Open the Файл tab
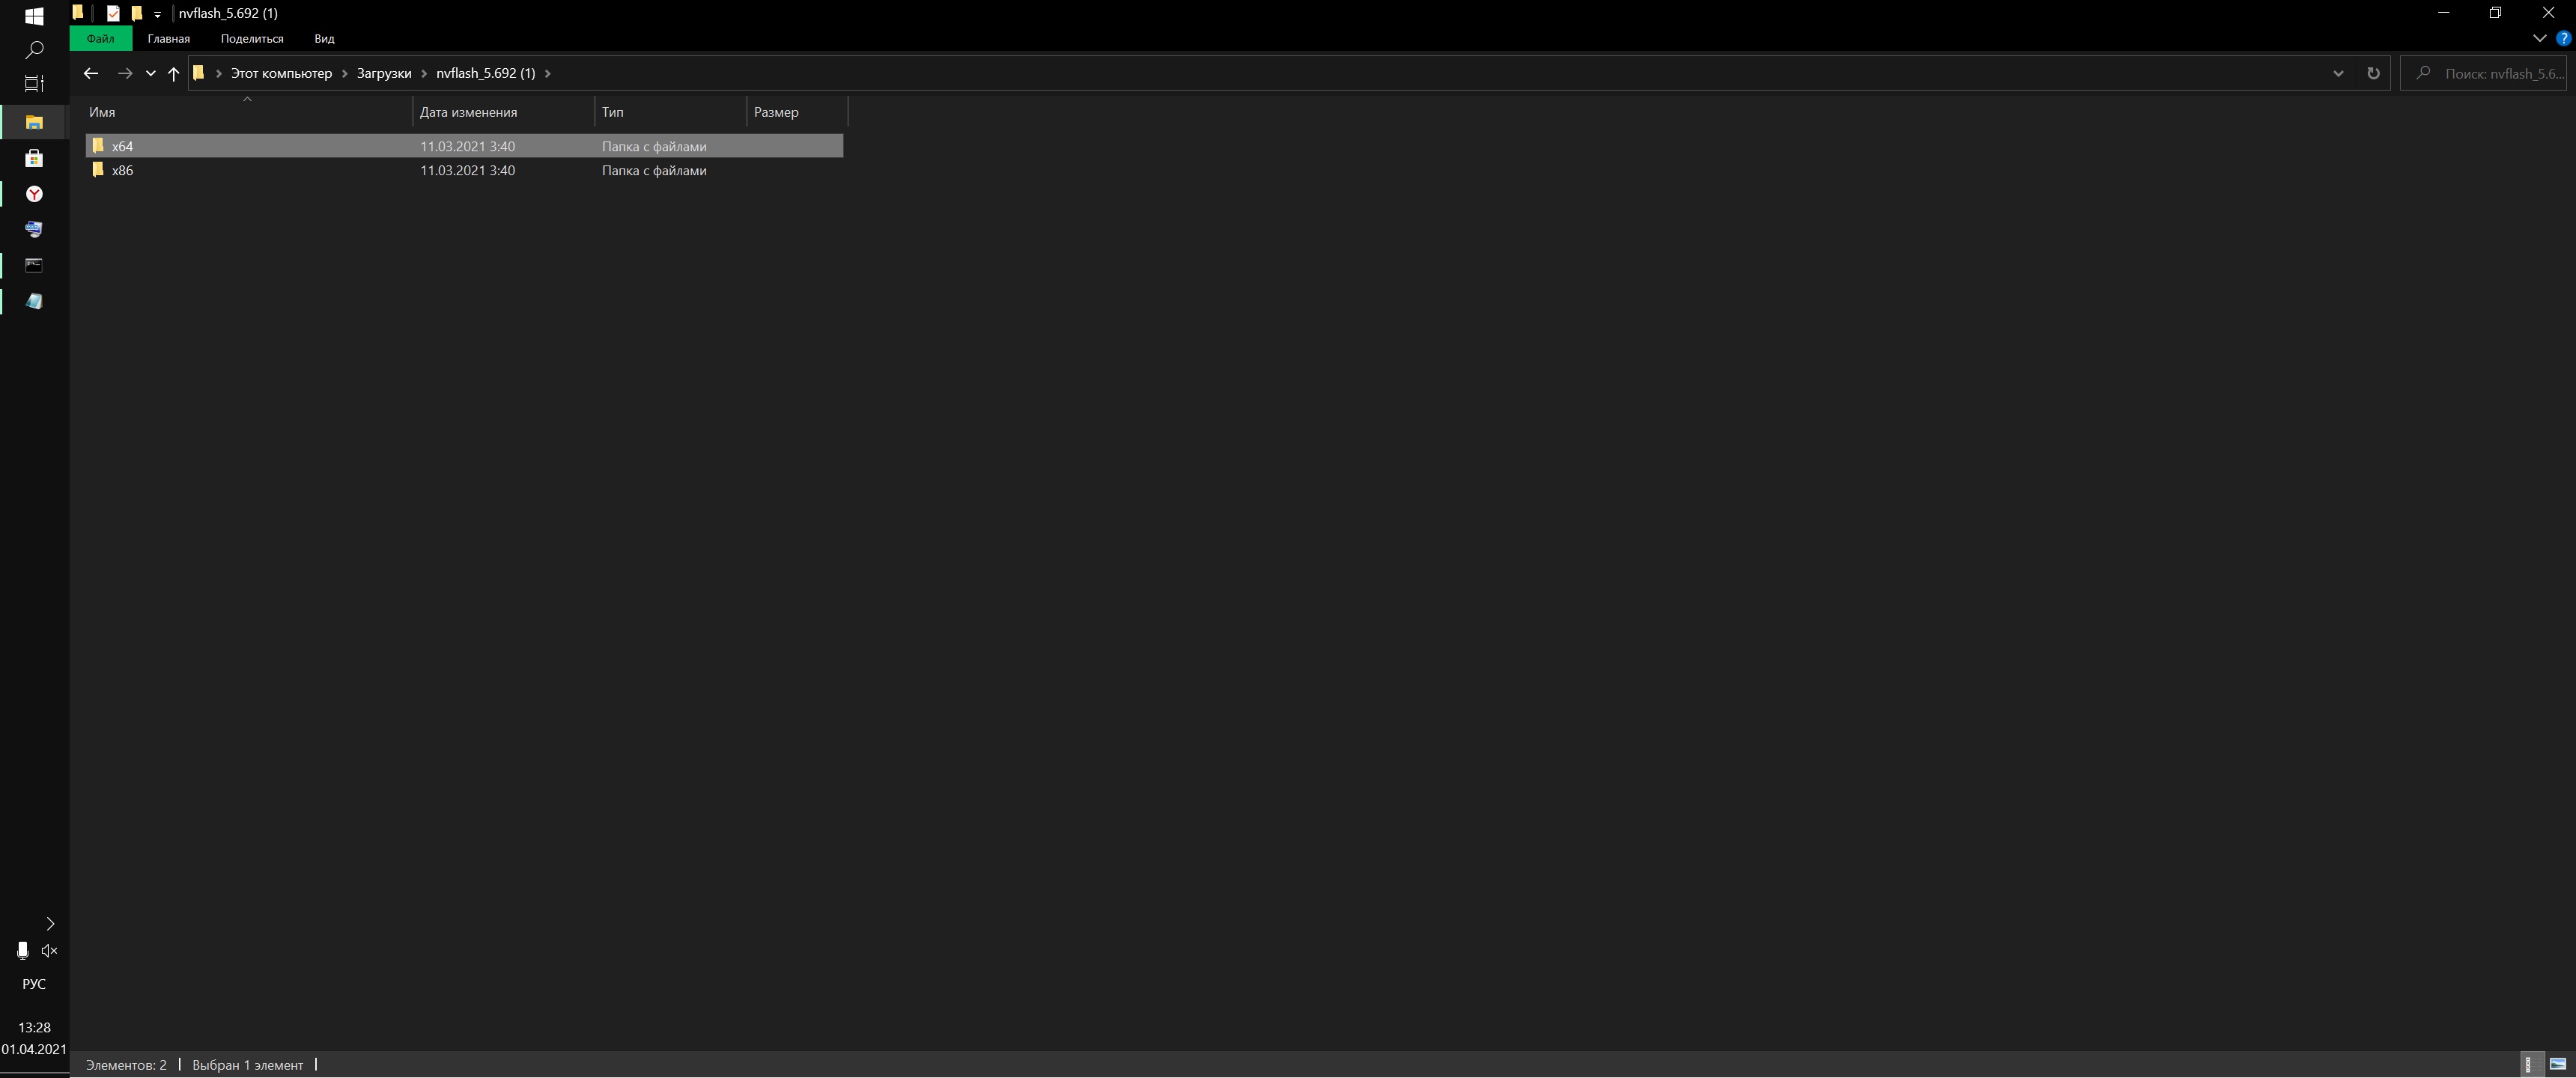2576x1078 pixels. 100,39
